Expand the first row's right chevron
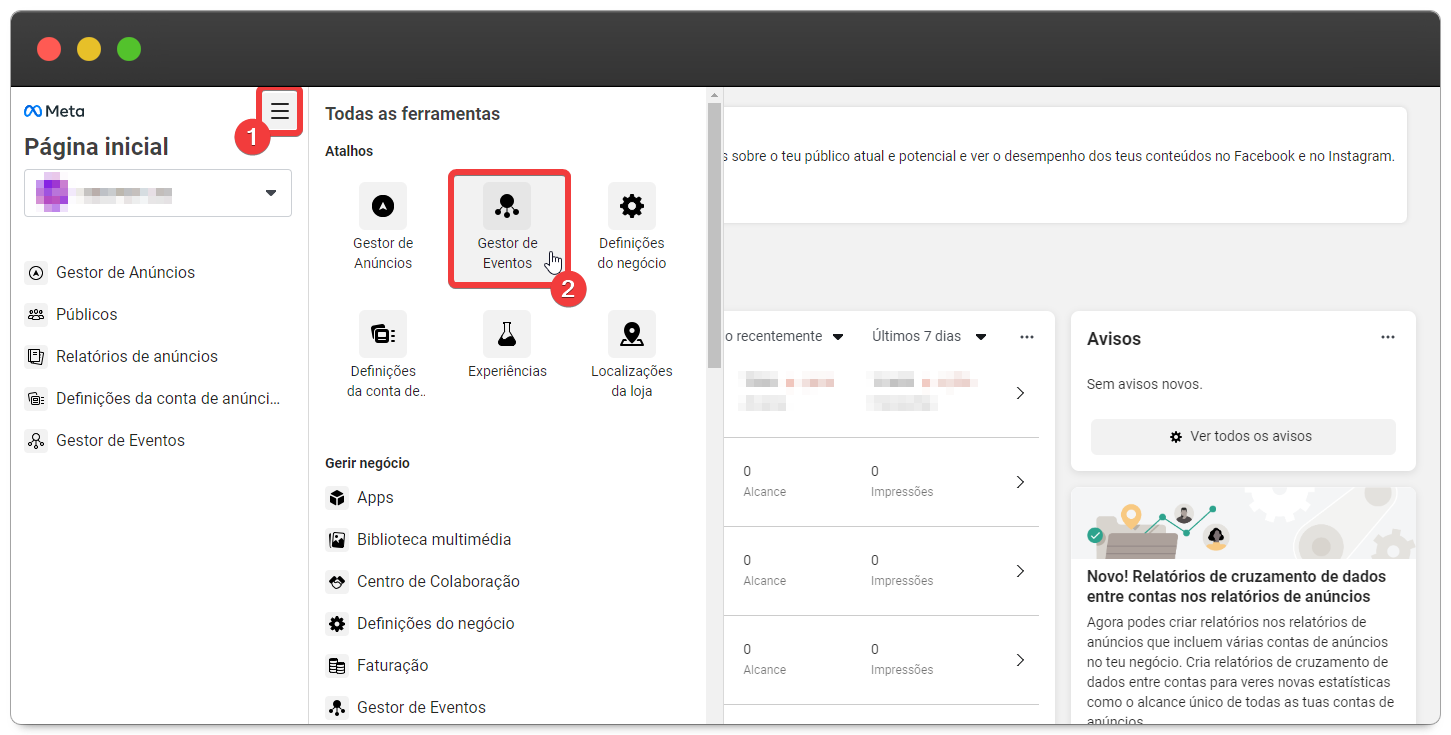 coord(1020,393)
